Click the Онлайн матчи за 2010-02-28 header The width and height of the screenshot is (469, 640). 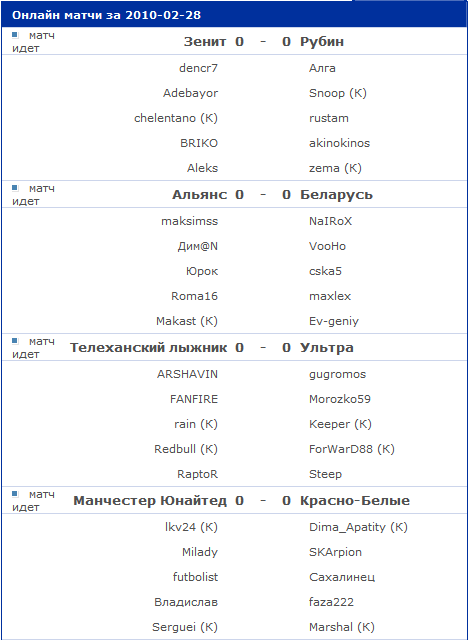point(107,15)
